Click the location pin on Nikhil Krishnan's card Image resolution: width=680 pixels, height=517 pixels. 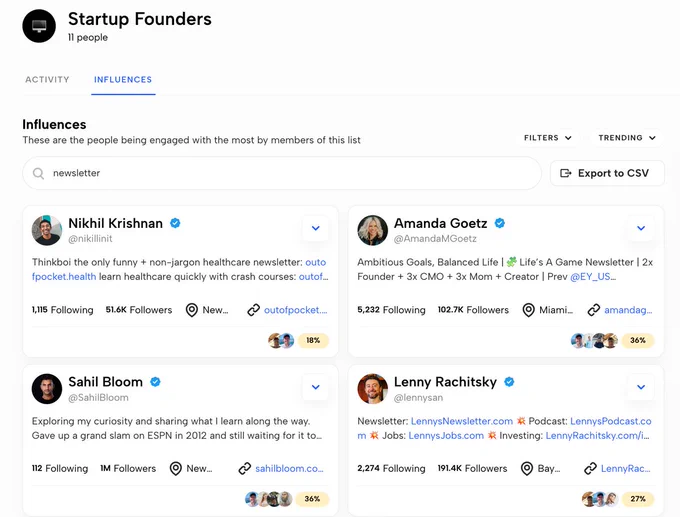[192, 310]
